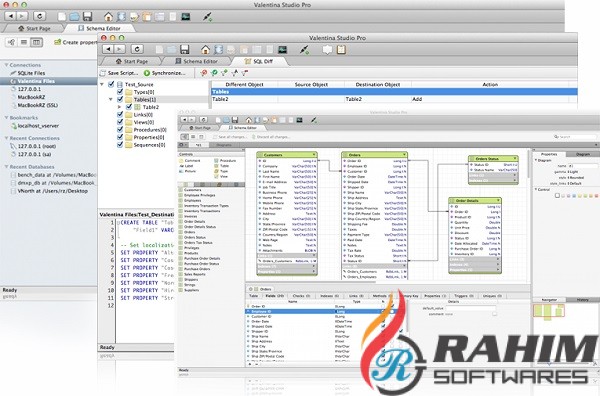Image resolution: width=600 pixels, height=396 pixels.
Task: Uncheck the Procedures[0] checkbox
Action: [120, 129]
